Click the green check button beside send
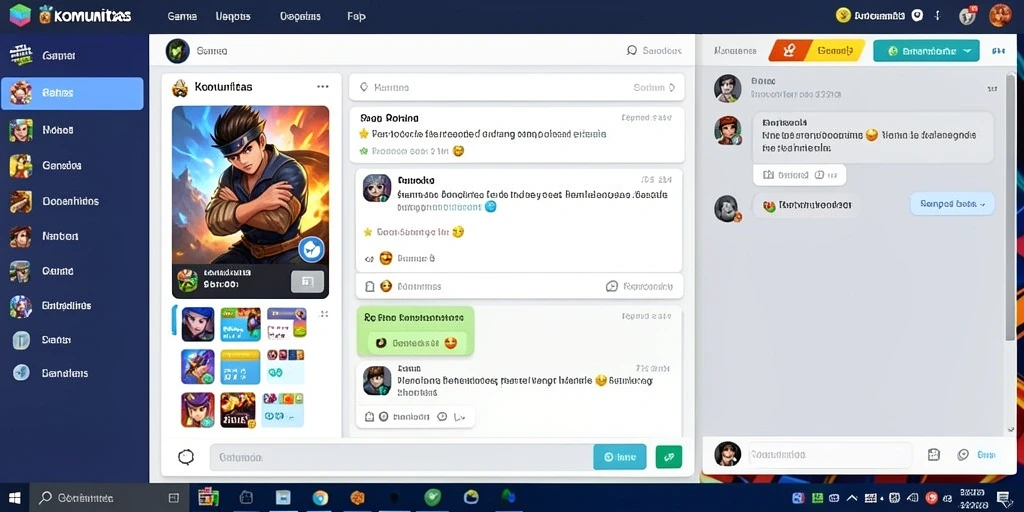 pos(669,457)
